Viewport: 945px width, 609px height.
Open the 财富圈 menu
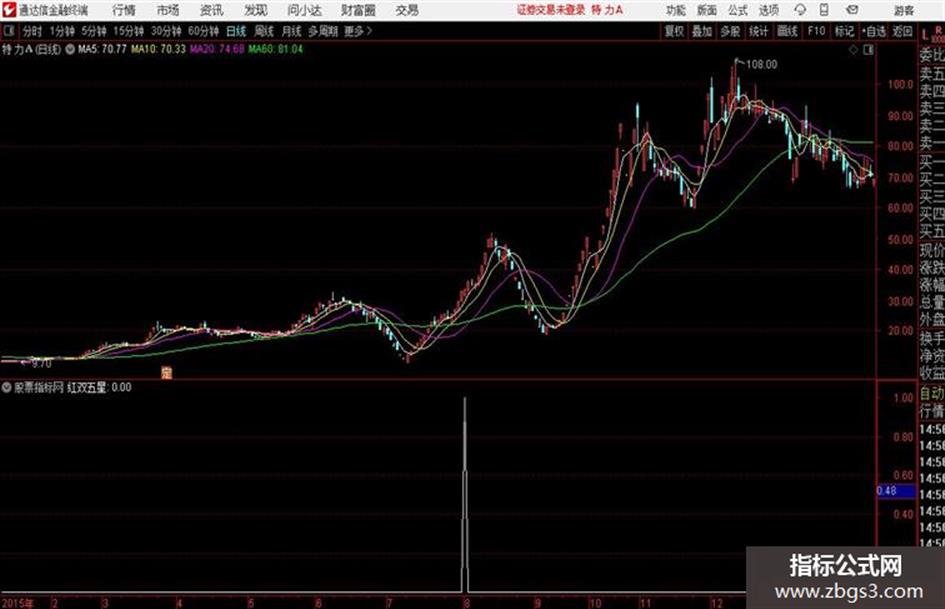pyautogui.click(x=358, y=10)
